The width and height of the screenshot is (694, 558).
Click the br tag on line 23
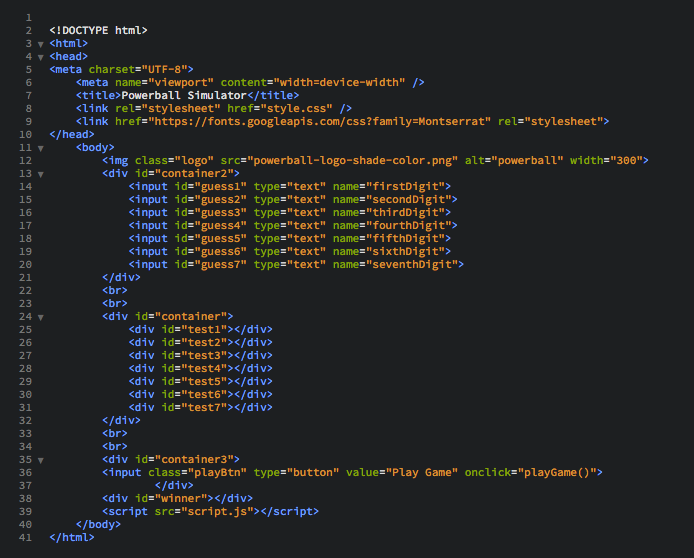tap(115, 304)
